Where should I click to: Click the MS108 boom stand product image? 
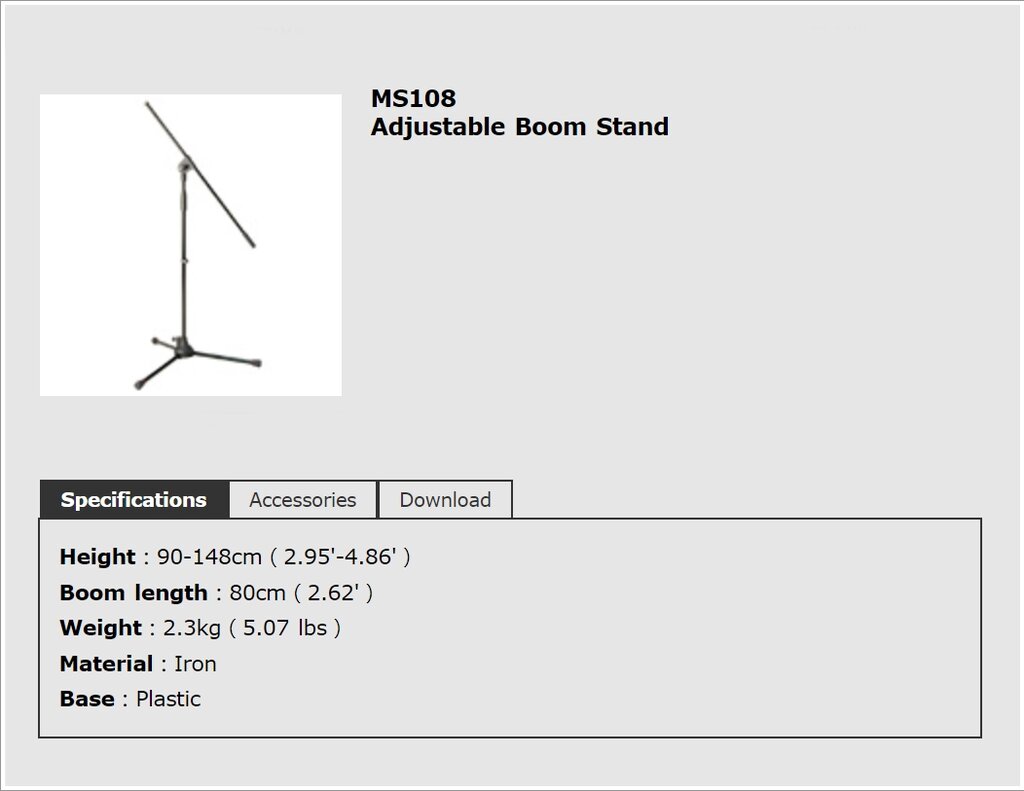tap(191, 245)
